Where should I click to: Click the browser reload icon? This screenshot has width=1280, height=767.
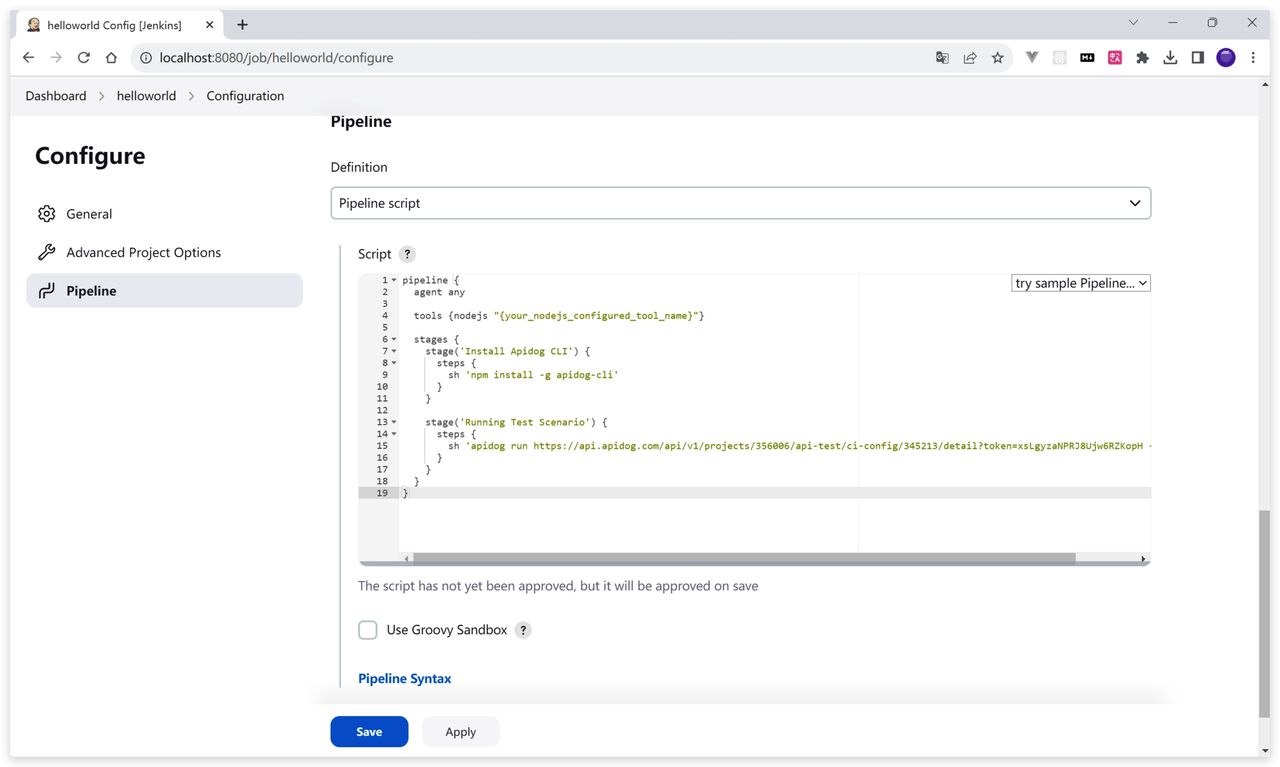click(84, 58)
